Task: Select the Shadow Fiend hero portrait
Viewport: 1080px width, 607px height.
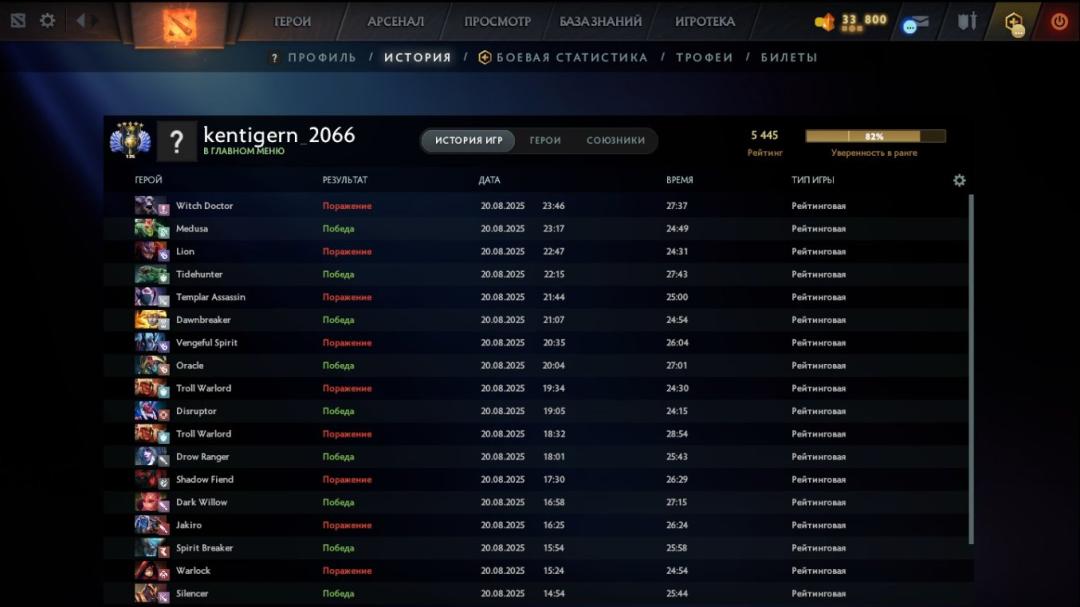Action: 152,479
